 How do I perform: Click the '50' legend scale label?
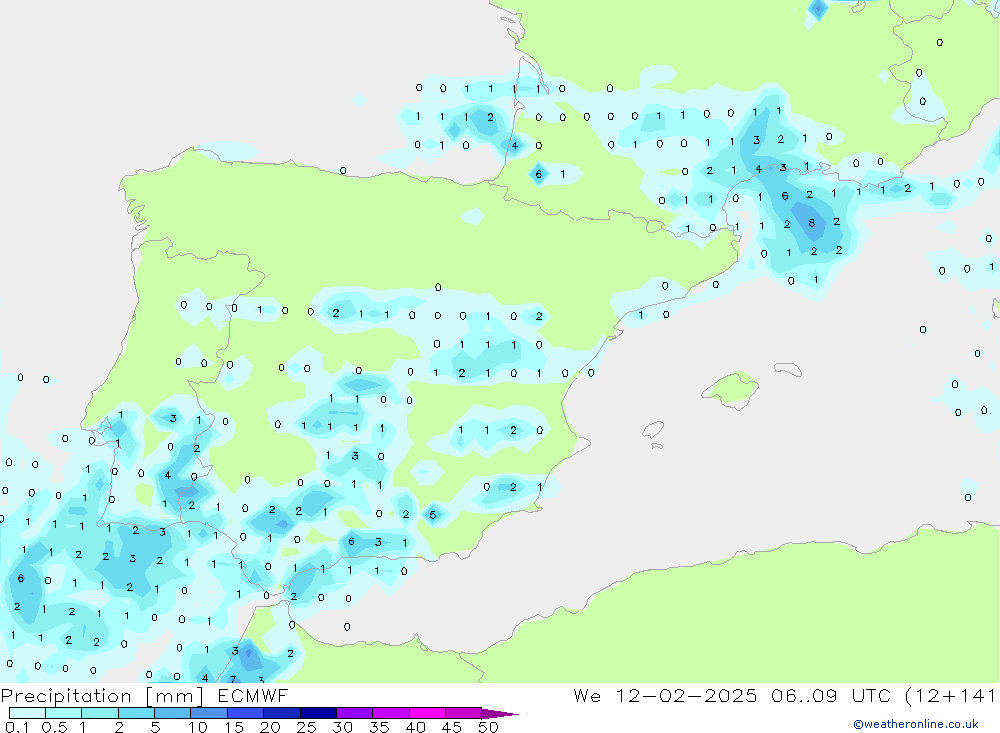(x=489, y=727)
